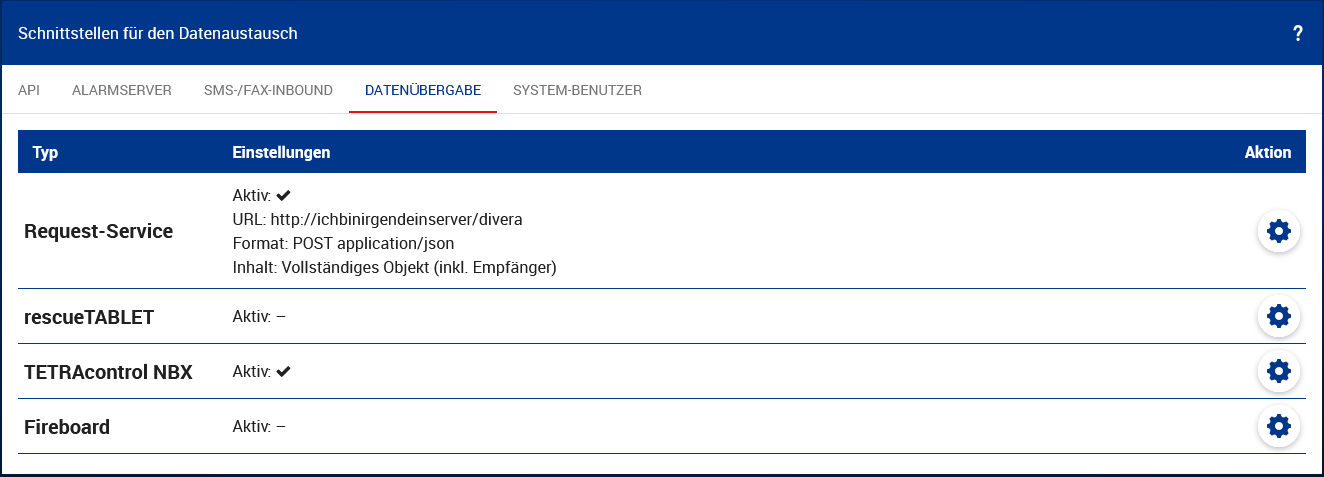1324x477 pixels.
Task: Select the DATENÜBERGABE tab
Action: tap(423, 90)
